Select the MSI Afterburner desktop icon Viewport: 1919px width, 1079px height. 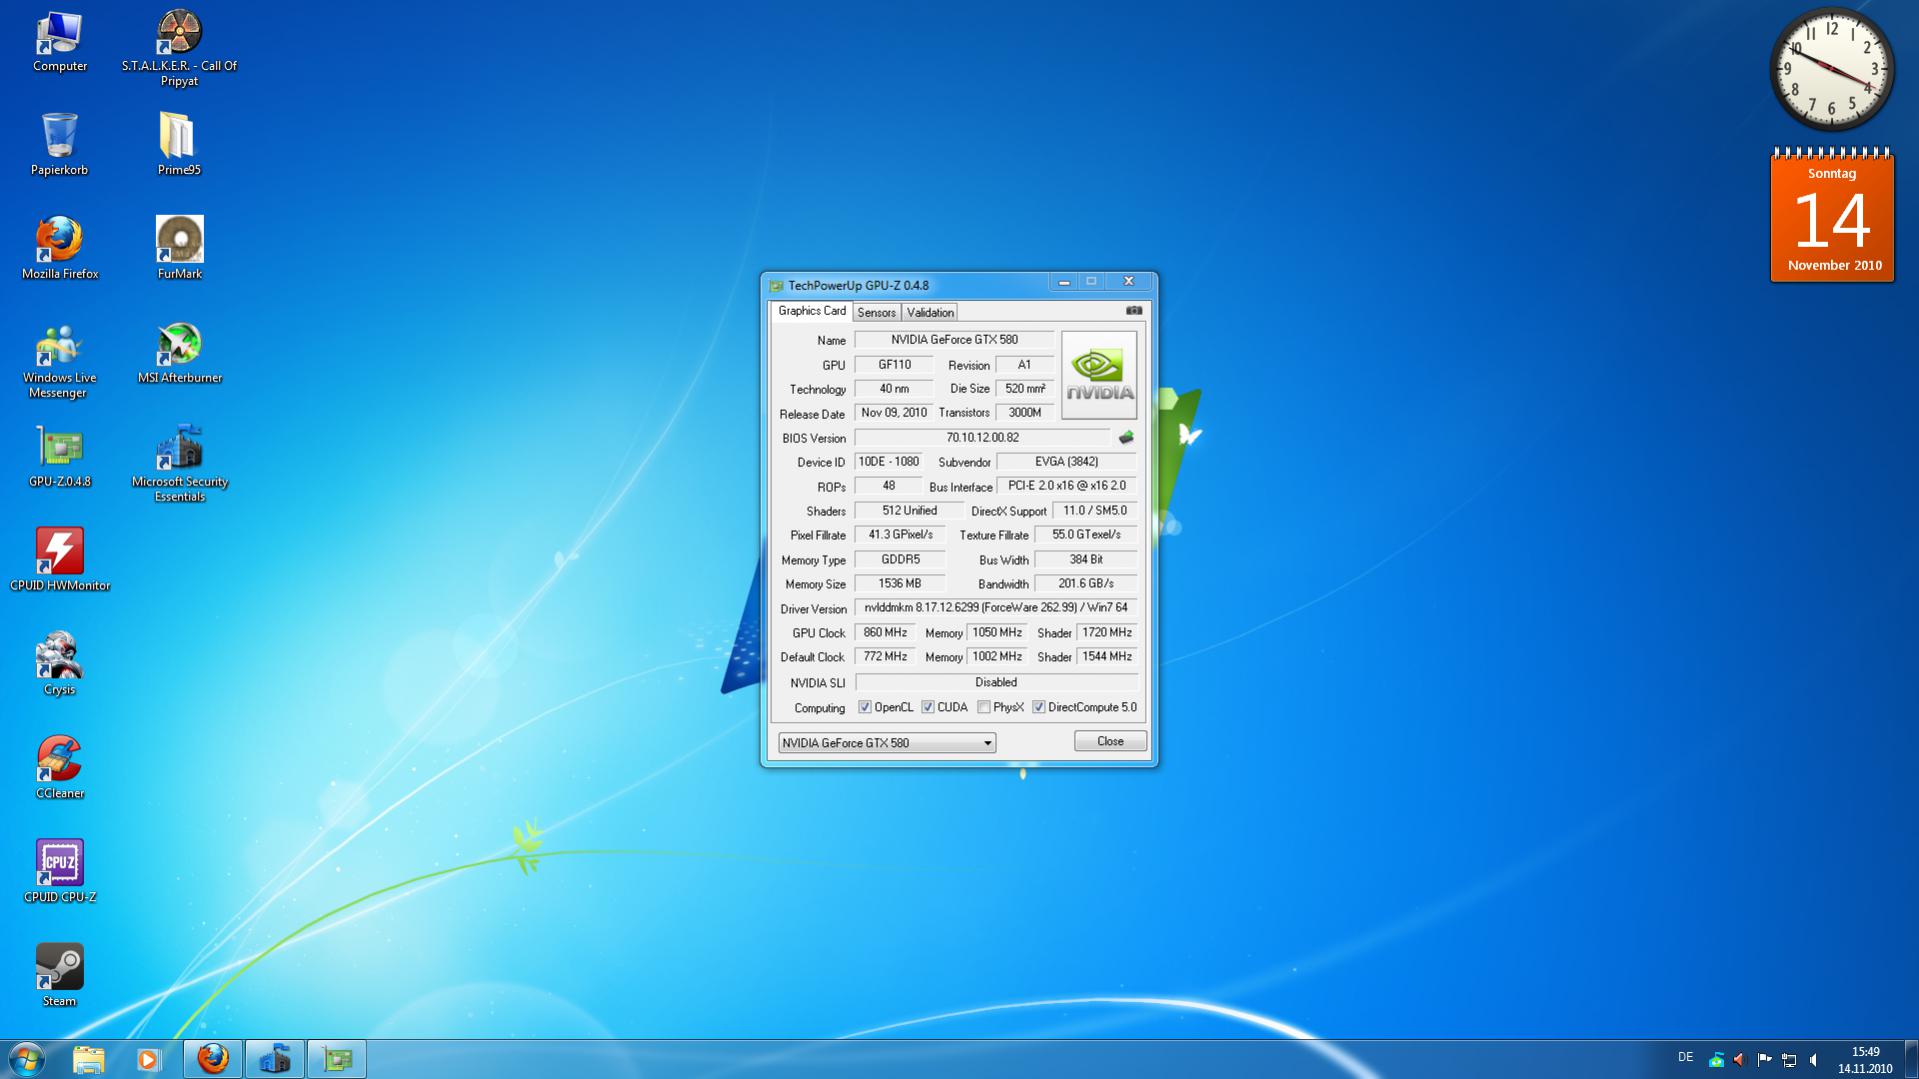179,352
